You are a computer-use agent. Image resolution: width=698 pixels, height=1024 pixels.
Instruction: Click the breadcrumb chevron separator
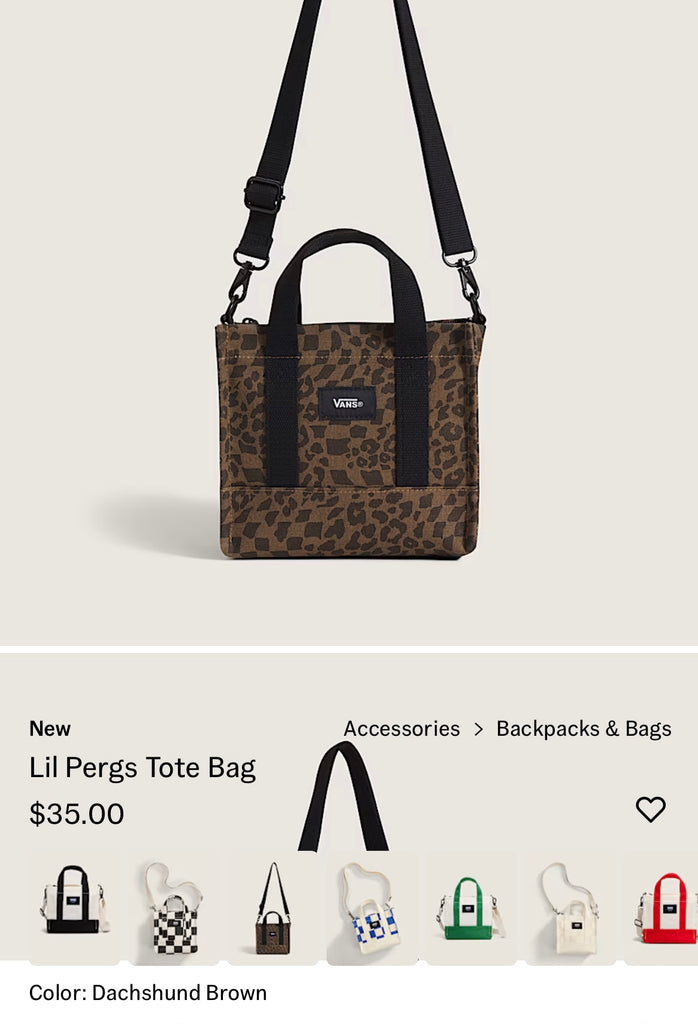(x=479, y=729)
